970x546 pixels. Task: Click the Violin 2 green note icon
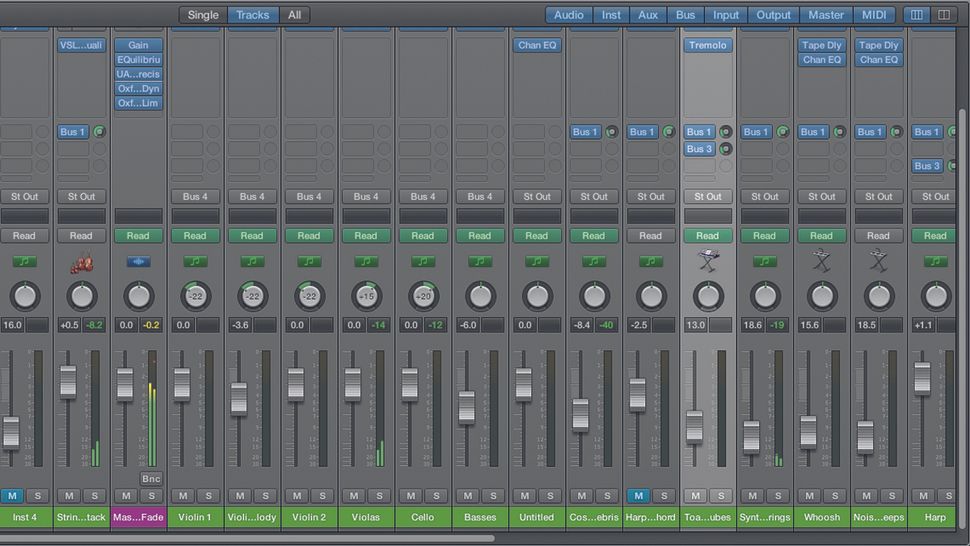(309, 262)
